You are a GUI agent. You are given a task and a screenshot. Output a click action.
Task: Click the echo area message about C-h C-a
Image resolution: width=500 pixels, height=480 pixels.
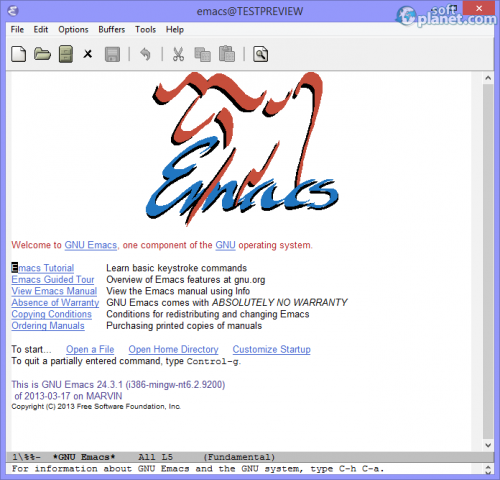(x=198, y=469)
